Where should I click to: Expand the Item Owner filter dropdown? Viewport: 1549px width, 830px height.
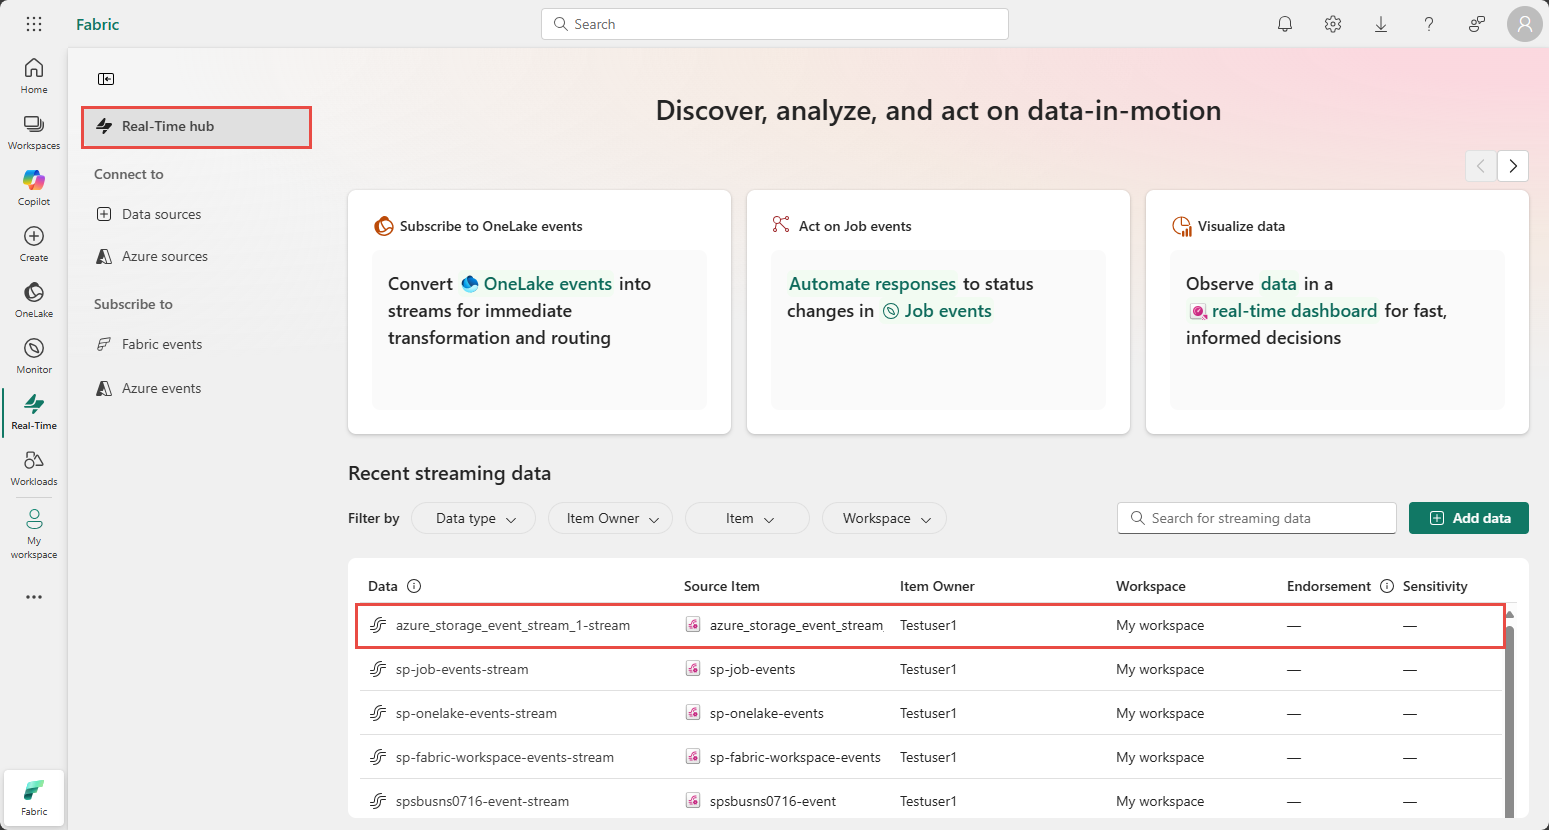coord(611,518)
